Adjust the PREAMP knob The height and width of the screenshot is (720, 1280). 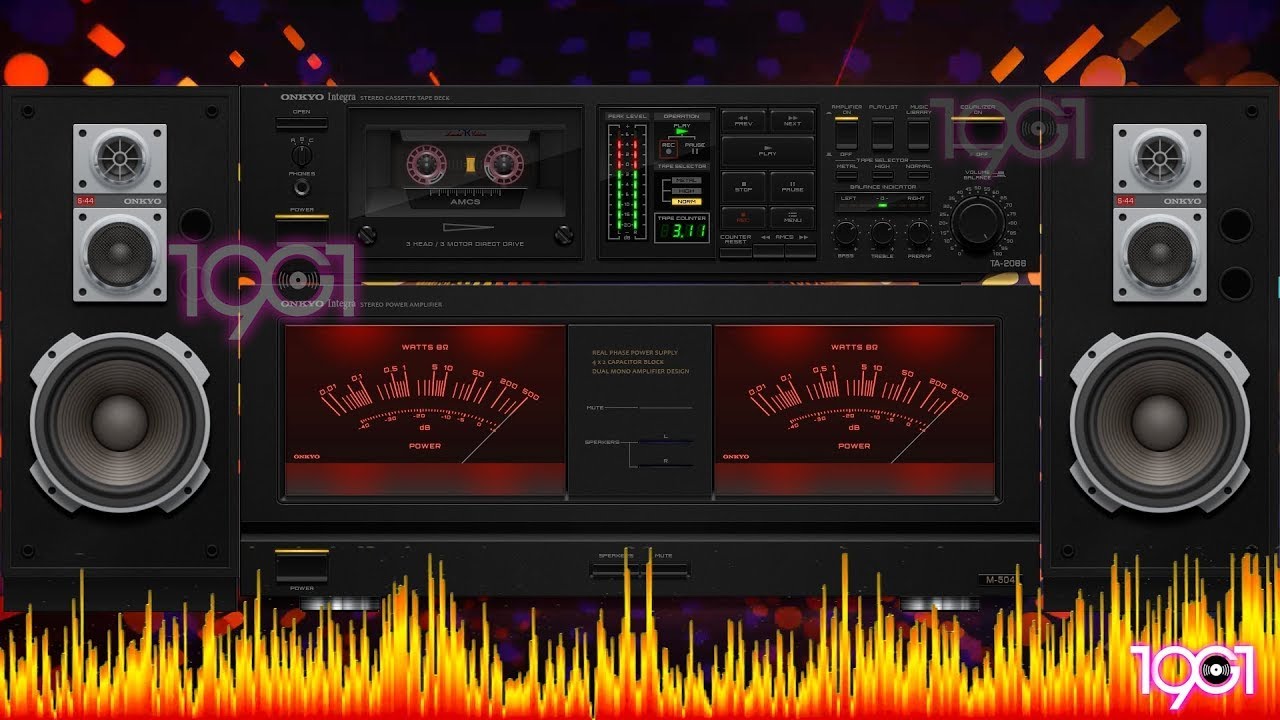tap(918, 234)
